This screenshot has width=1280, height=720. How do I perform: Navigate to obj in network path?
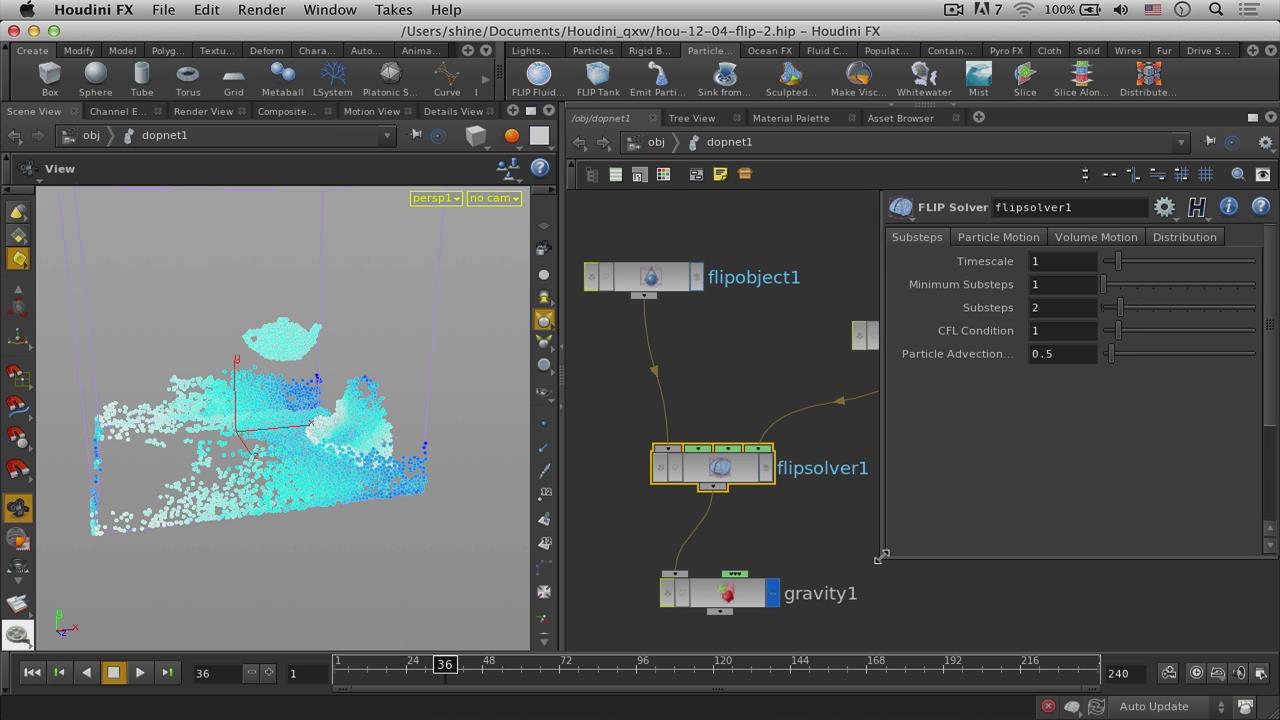656,142
